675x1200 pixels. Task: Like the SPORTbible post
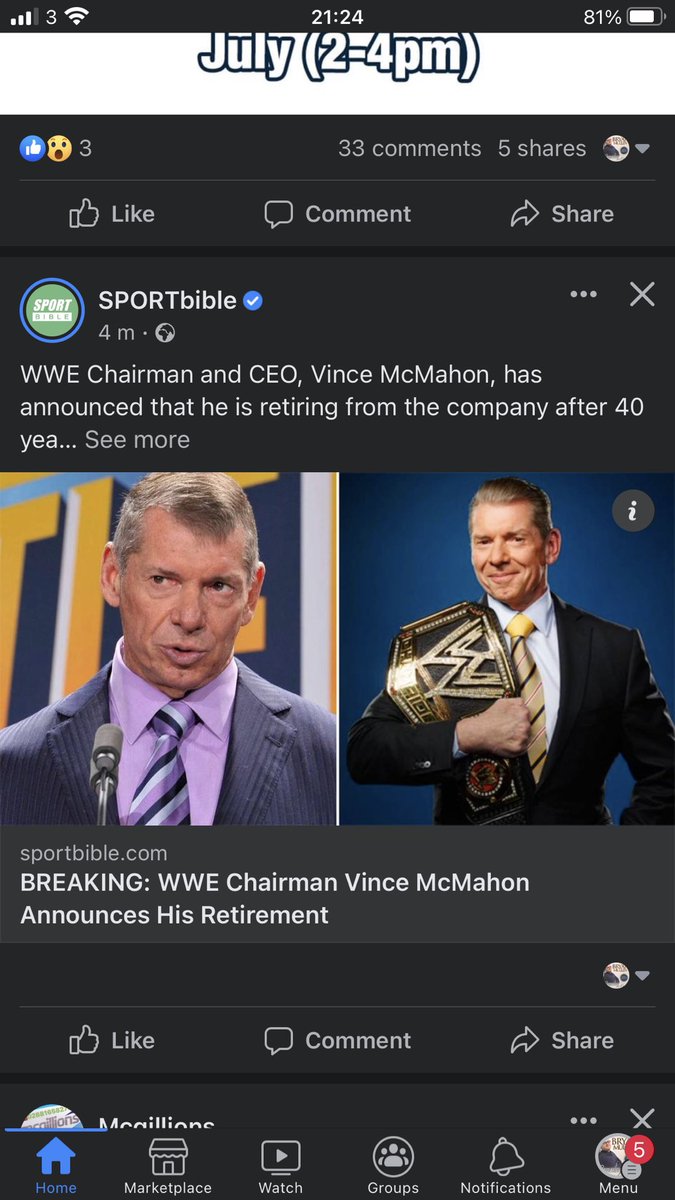pyautogui.click(x=112, y=1041)
